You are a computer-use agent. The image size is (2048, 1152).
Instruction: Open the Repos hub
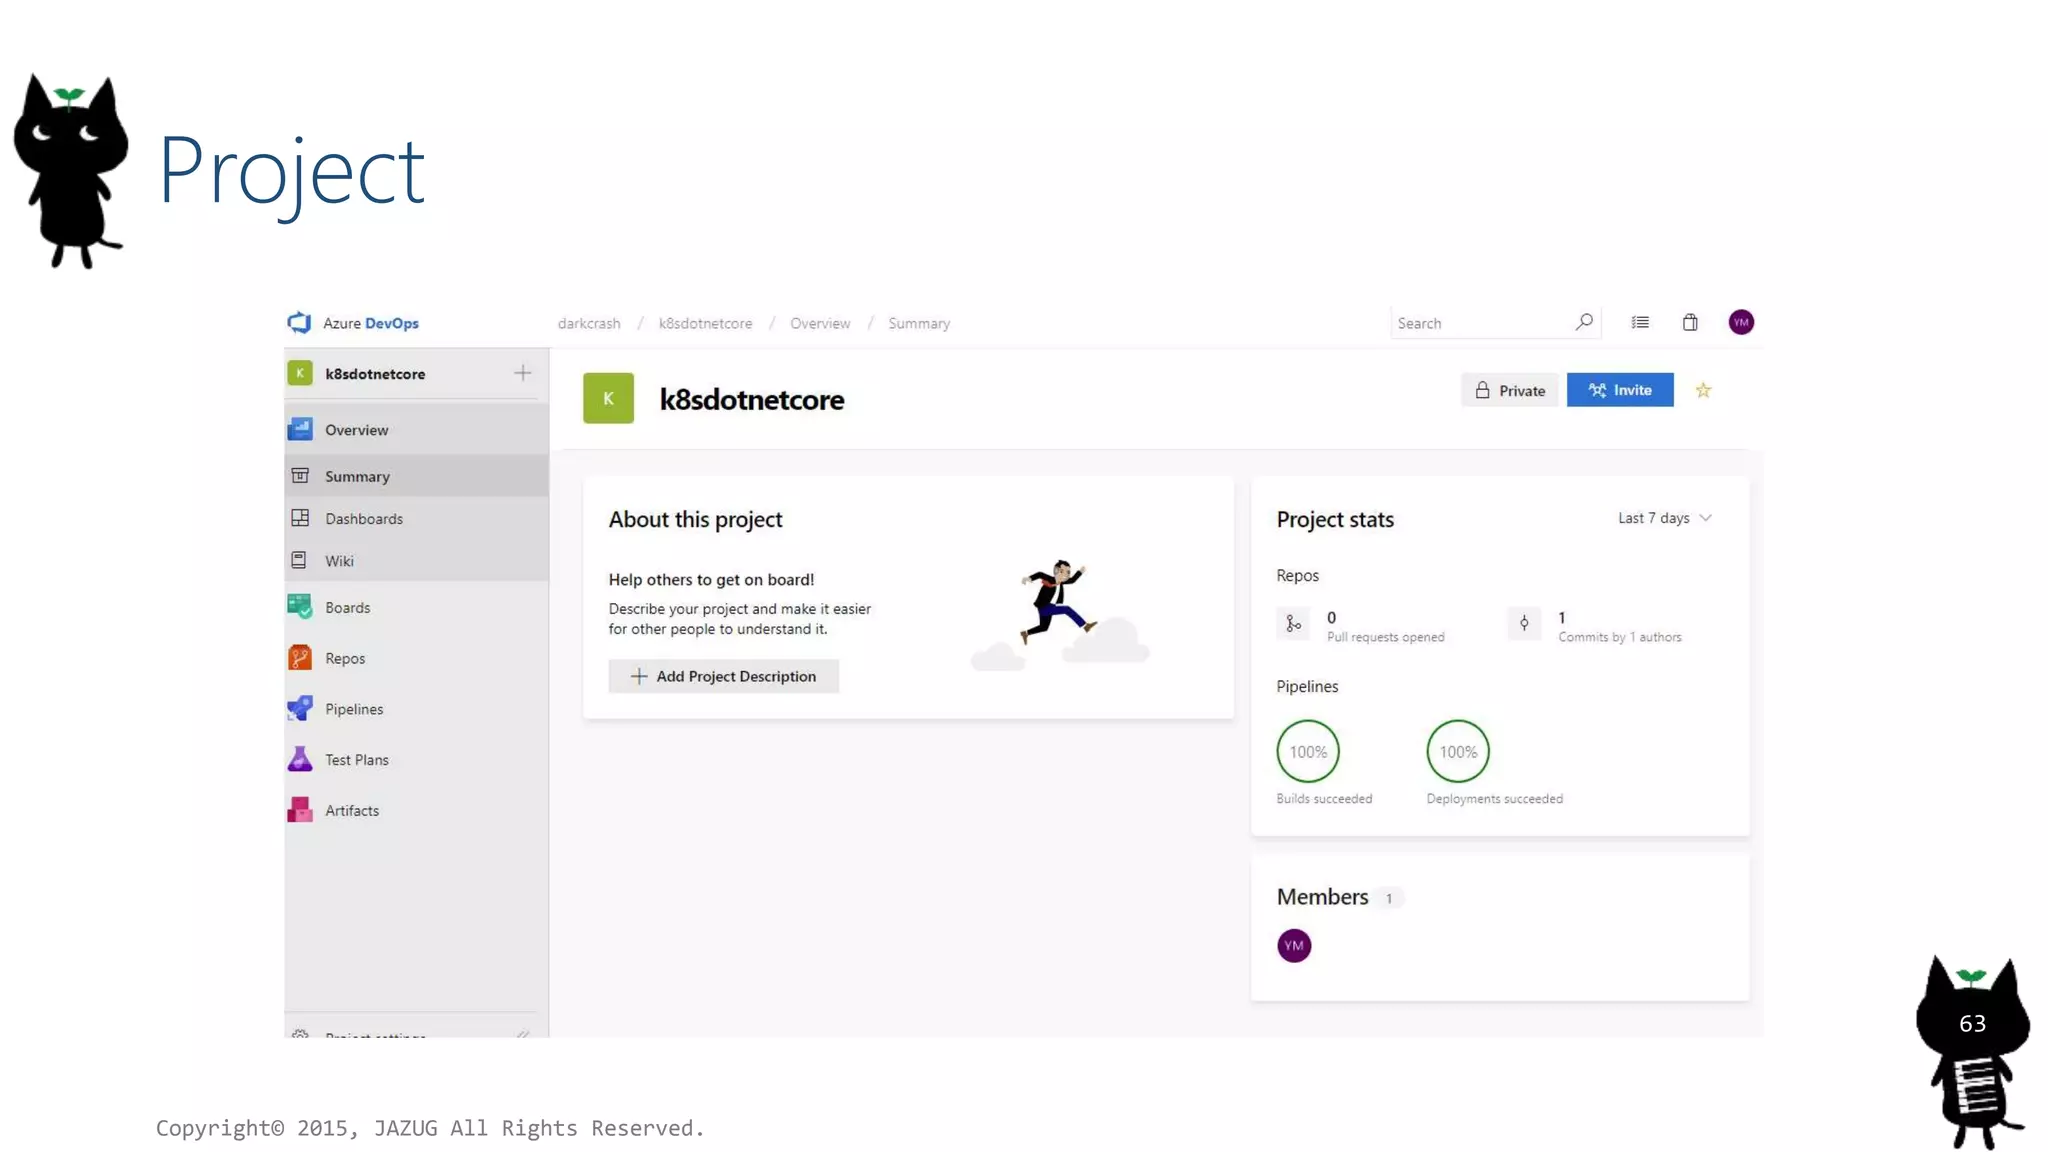pos(344,658)
